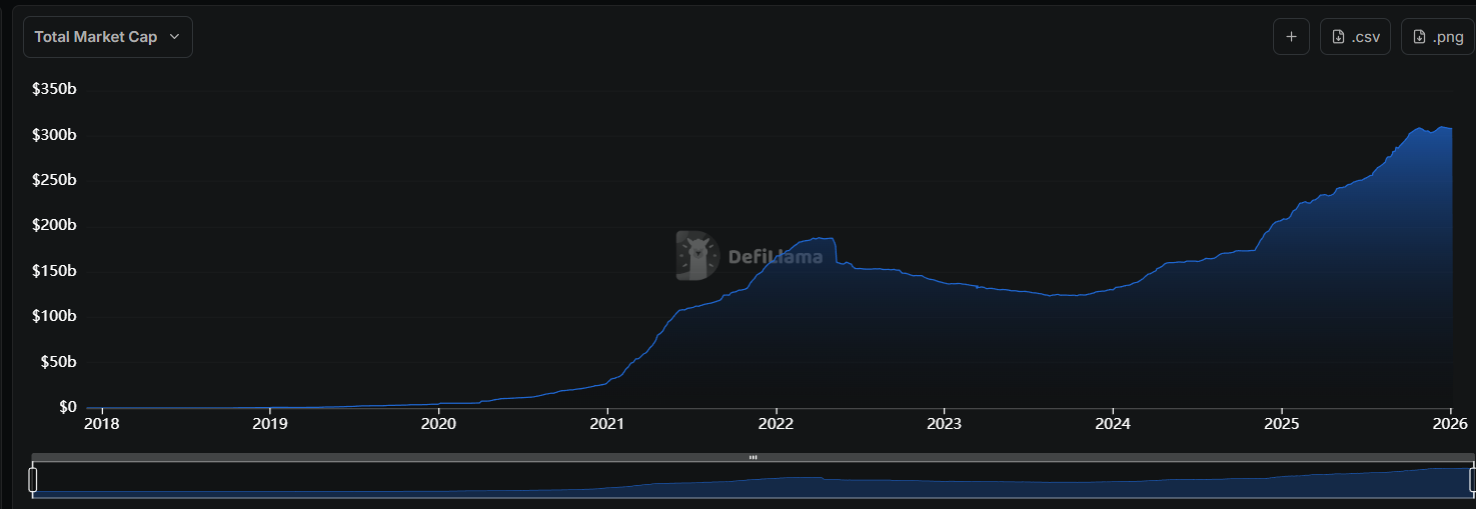This screenshot has width=1476, height=509.
Task: Click left handle of time range slider
Action: [x=33, y=480]
